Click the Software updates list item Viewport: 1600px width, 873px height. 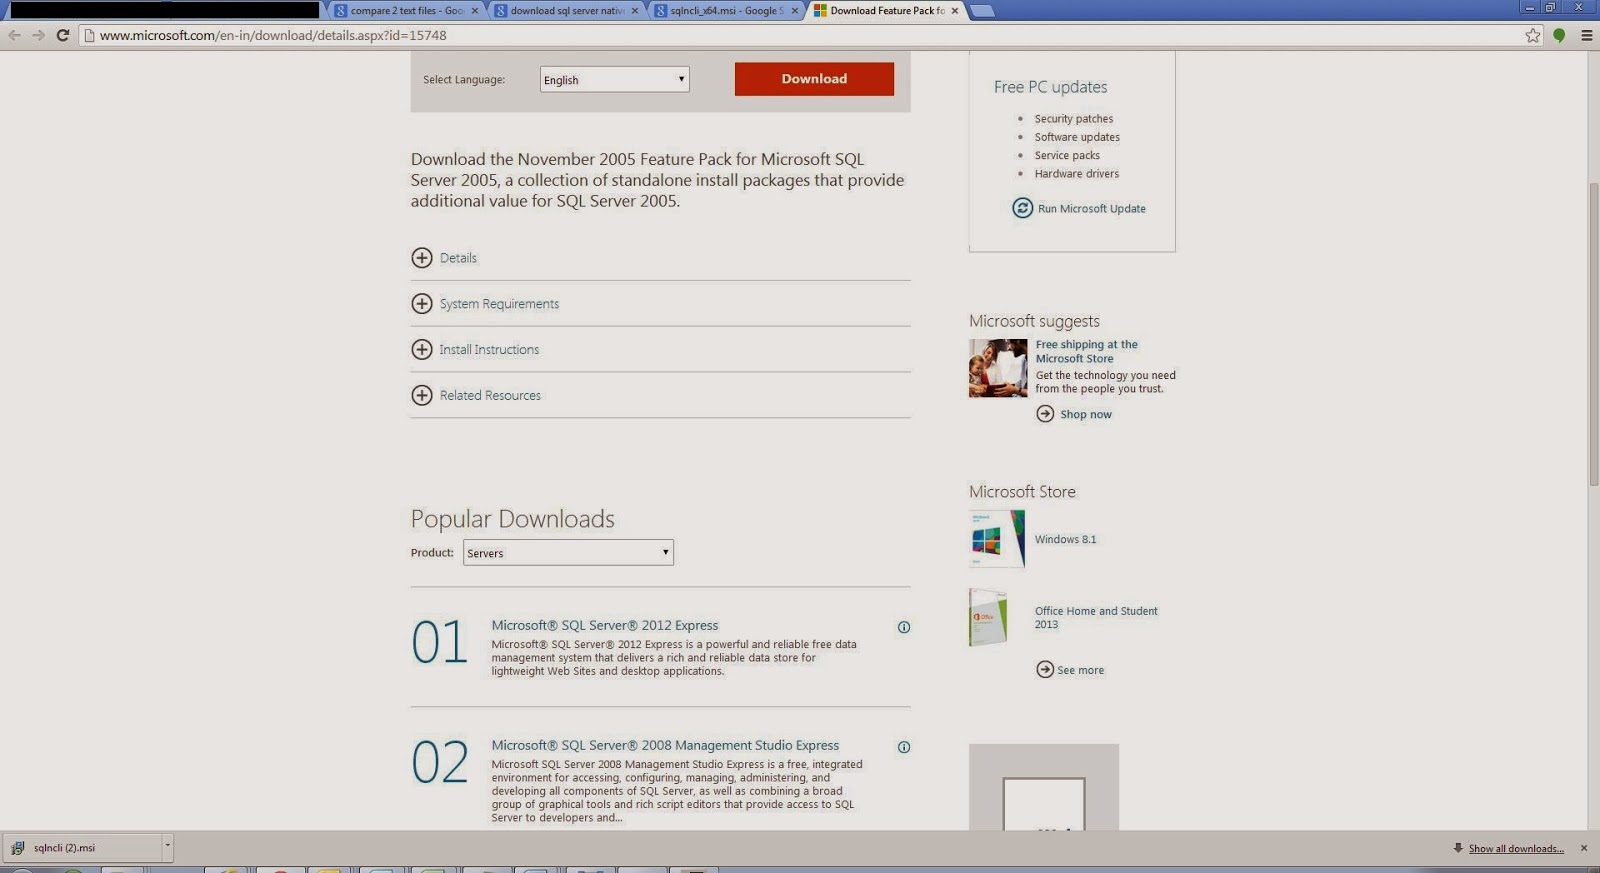click(x=1077, y=137)
